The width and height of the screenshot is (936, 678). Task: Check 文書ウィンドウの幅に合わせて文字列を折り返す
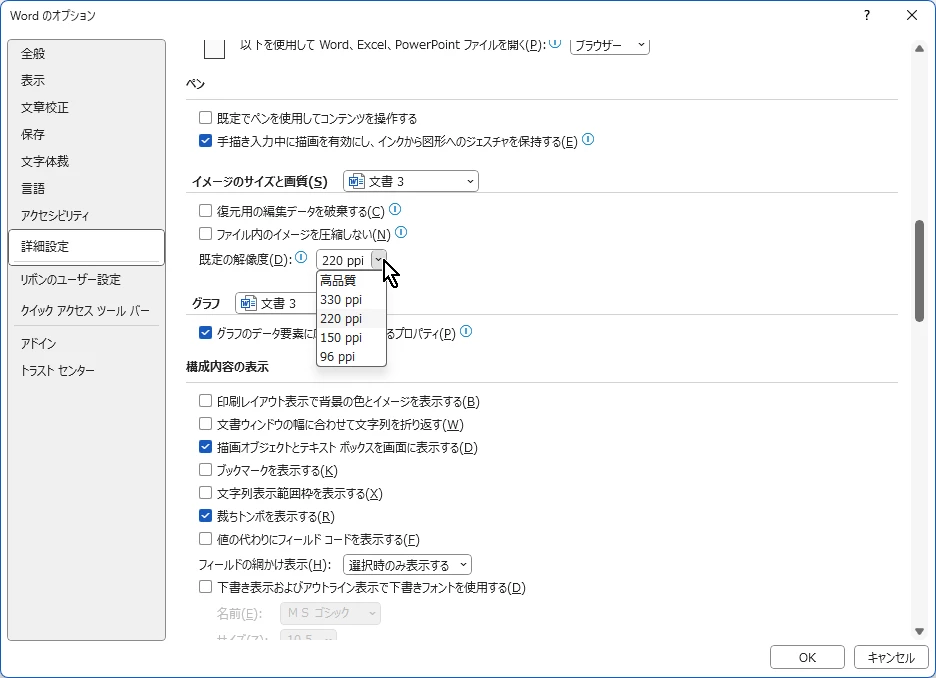click(205, 424)
